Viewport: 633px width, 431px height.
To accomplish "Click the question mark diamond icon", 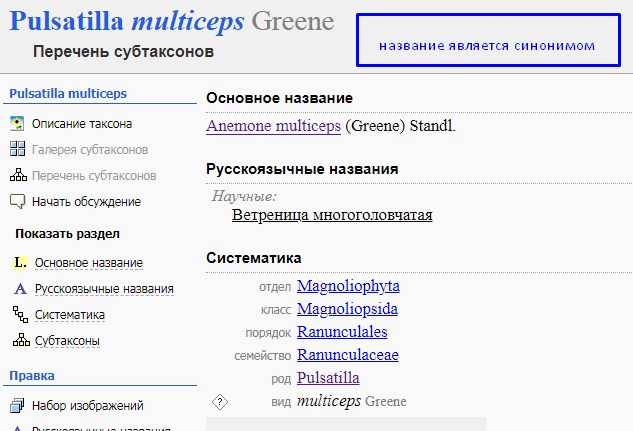I will tap(220, 402).
